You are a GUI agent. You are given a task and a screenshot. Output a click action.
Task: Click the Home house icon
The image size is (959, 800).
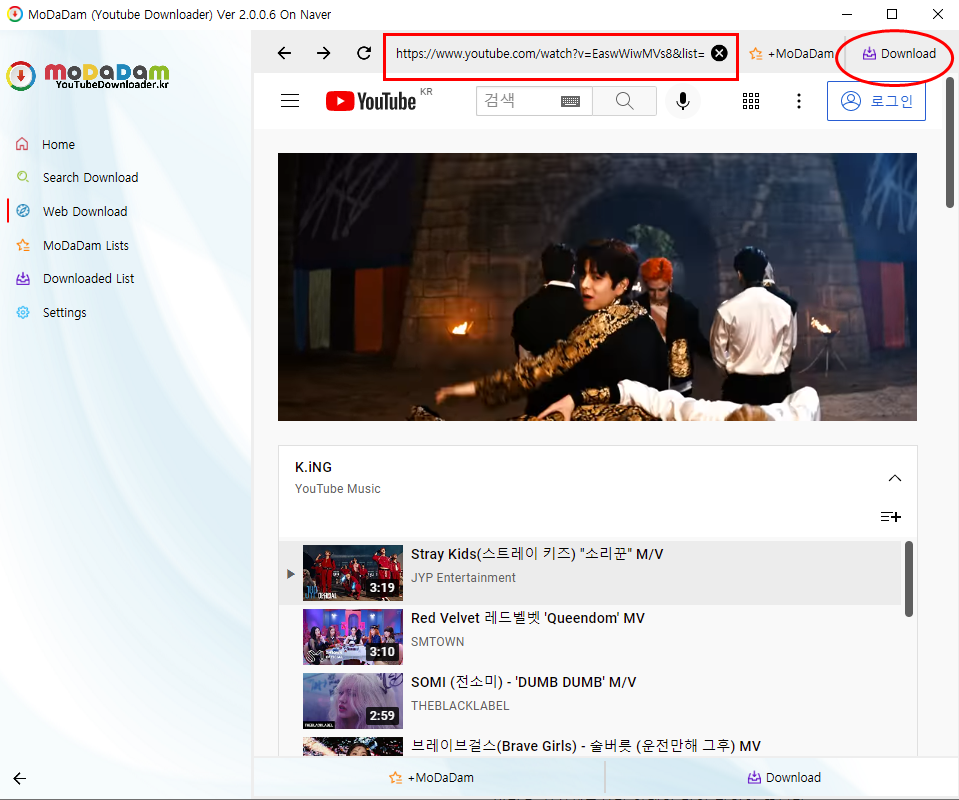point(22,144)
